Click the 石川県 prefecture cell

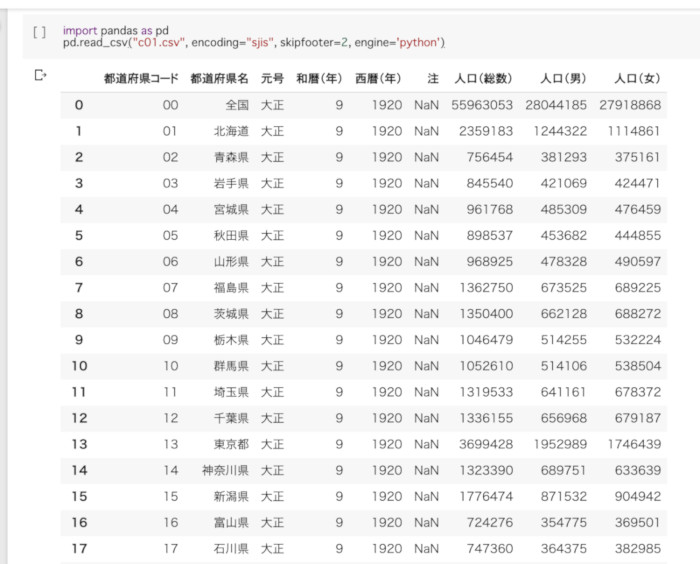tap(231, 549)
